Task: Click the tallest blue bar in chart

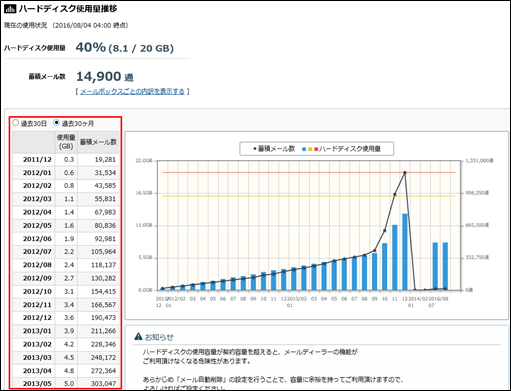Action: 405,252
